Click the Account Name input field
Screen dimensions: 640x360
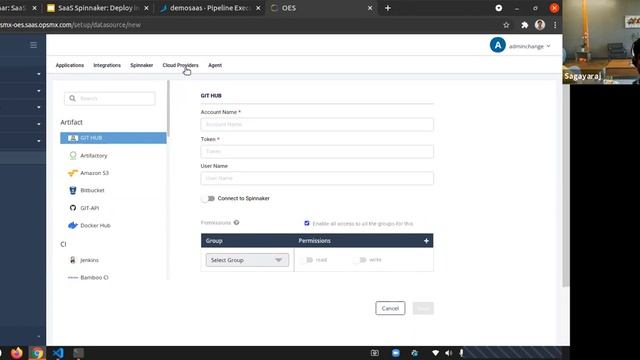[317, 124]
